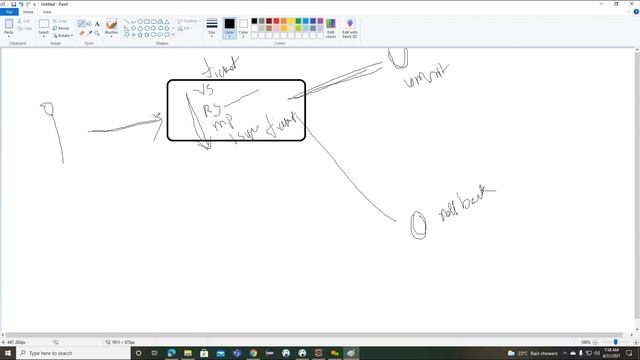Click the Redo arrow in title bar
The image size is (640, 360).
click(28, 4)
